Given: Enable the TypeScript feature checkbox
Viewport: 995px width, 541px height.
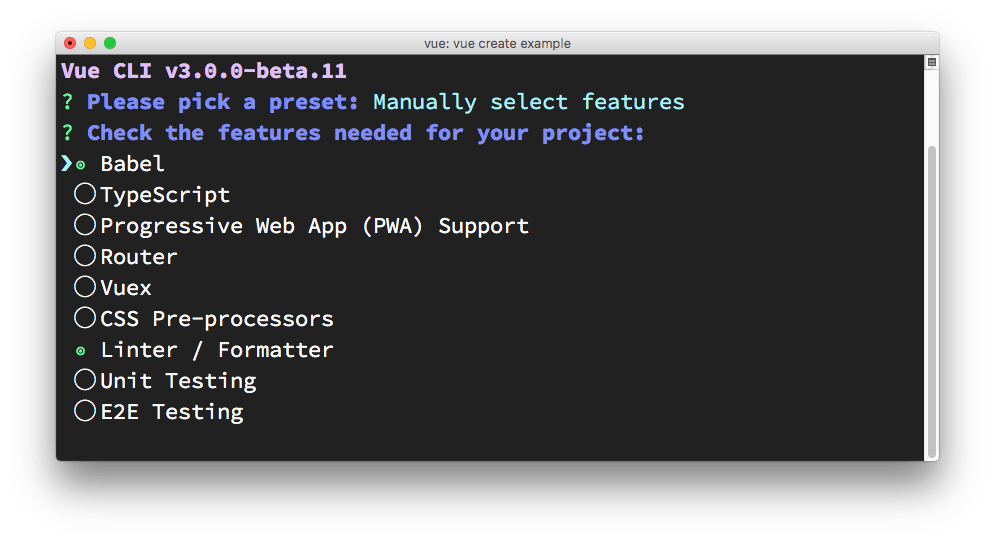Looking at the screenshot, I should click(x=85, y=194).
